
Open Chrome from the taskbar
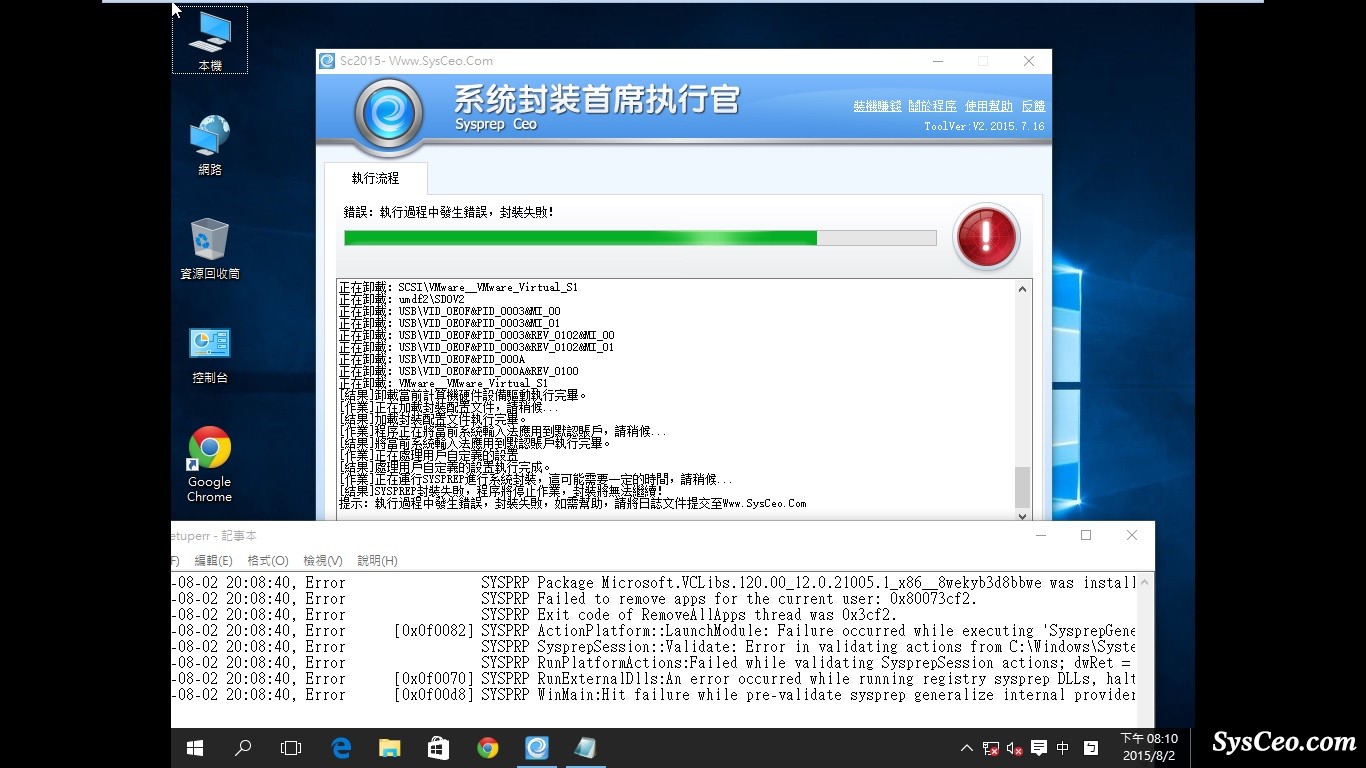click(x=487, y=748)
